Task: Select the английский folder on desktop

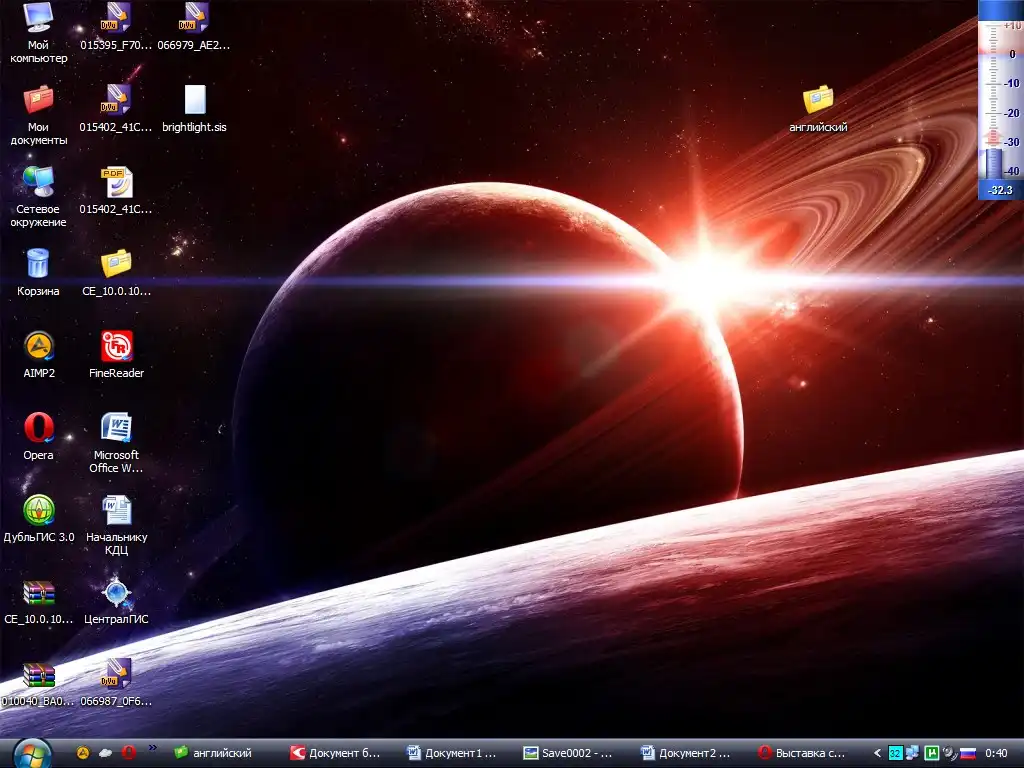Action: pos(818,100)
